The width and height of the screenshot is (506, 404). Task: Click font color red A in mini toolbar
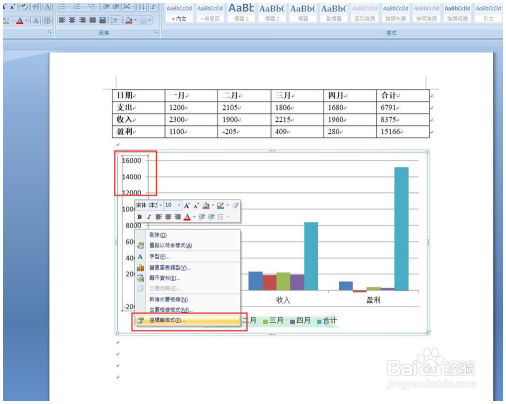[187, 217]
